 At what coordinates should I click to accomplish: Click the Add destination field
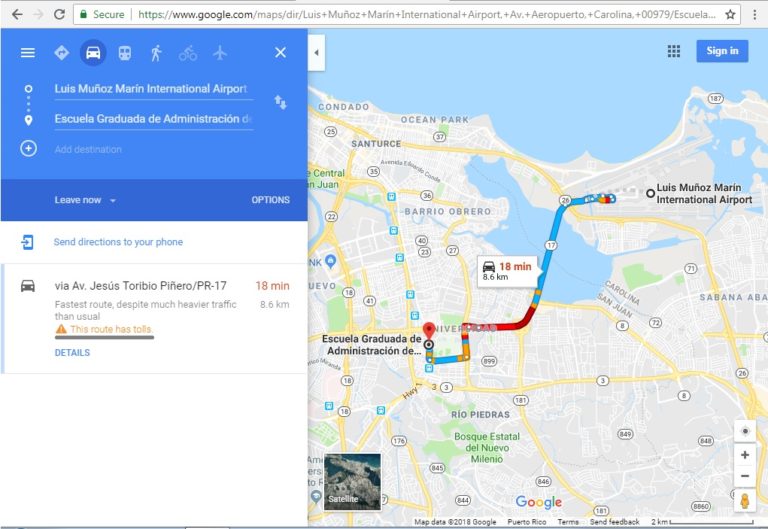[154, 149]
